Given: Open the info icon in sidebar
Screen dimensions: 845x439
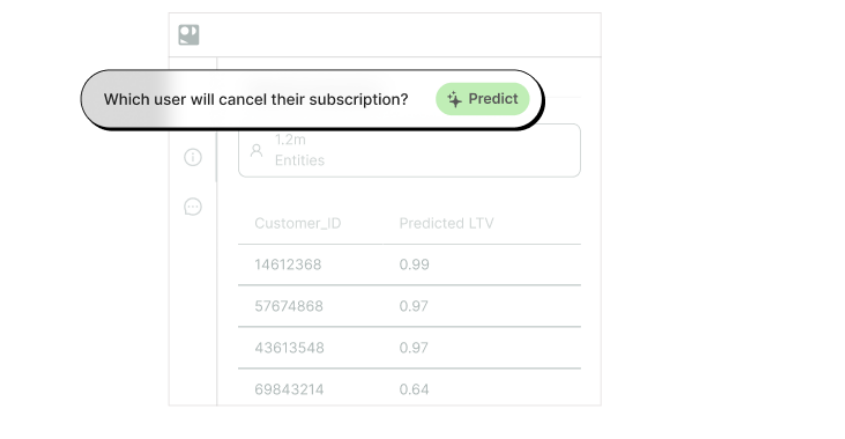Looking at the screenshot, I should click(193, 157).
